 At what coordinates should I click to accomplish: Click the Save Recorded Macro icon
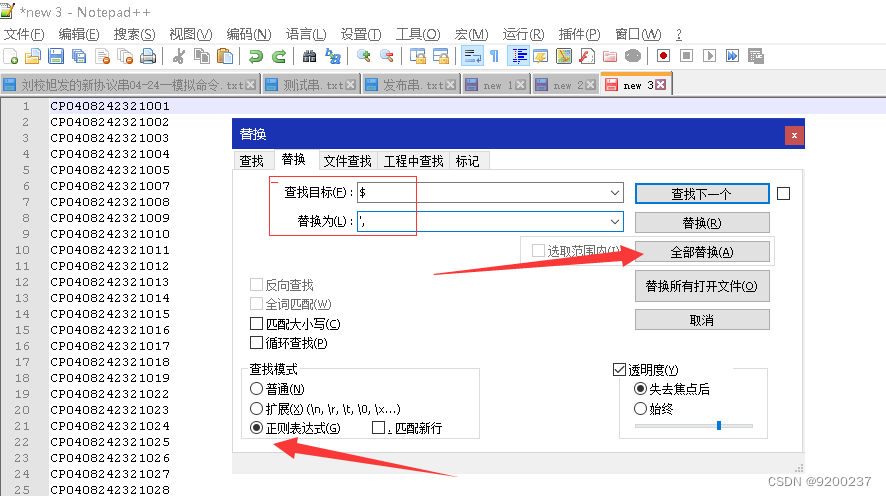click(x=755, y=56)
